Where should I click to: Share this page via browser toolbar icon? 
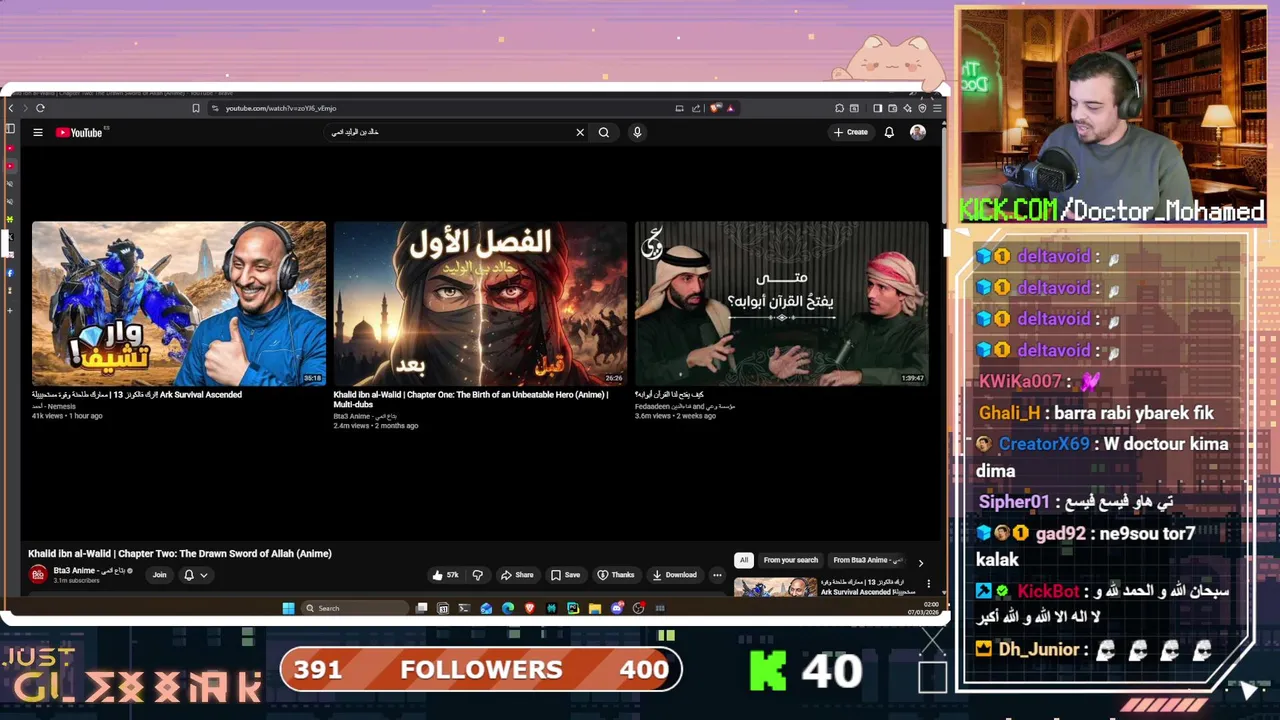pos(696,108)
